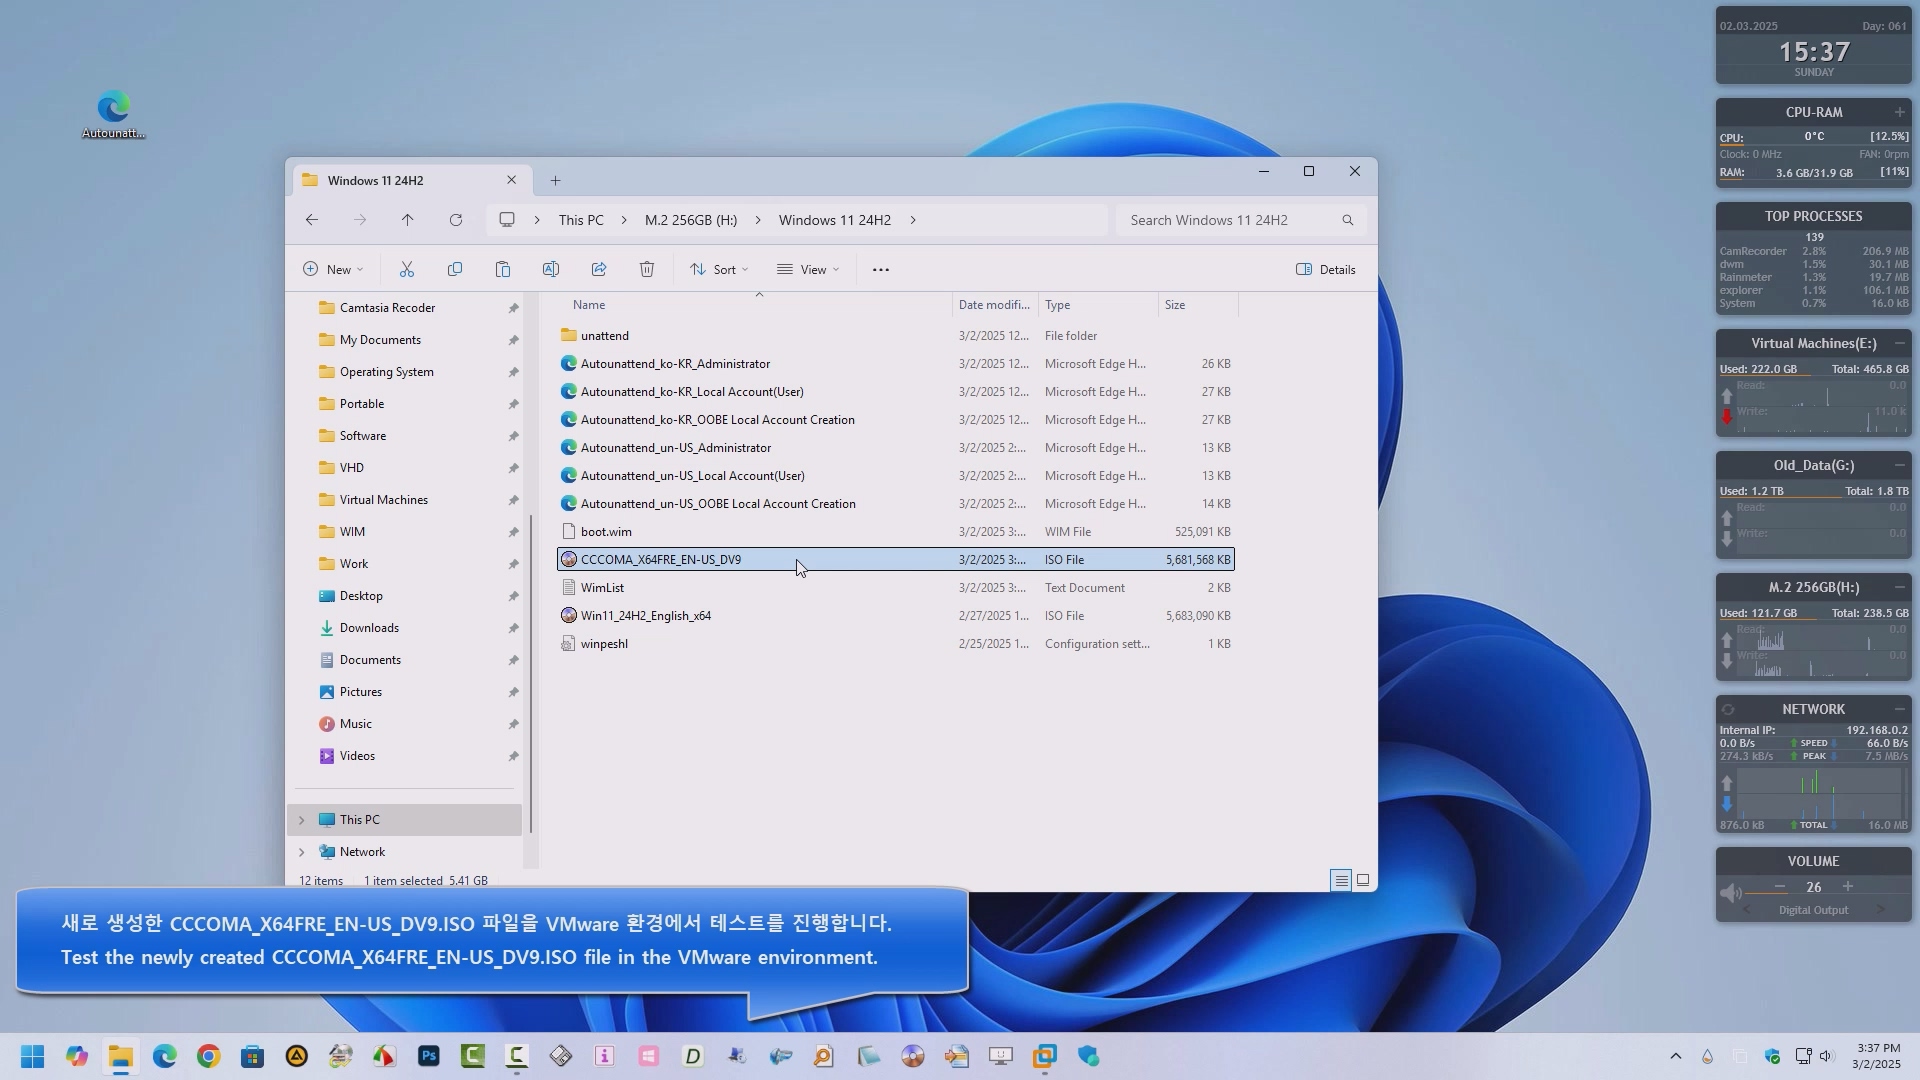This screenshot has height=1080, width=1920.
Task: Switch to large thumbnails view icon
Action: click(1363, 880)
